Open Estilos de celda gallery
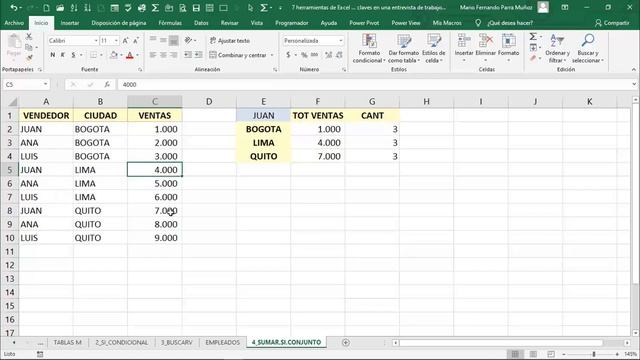This screenshot has height=360, width=640. 433,49
